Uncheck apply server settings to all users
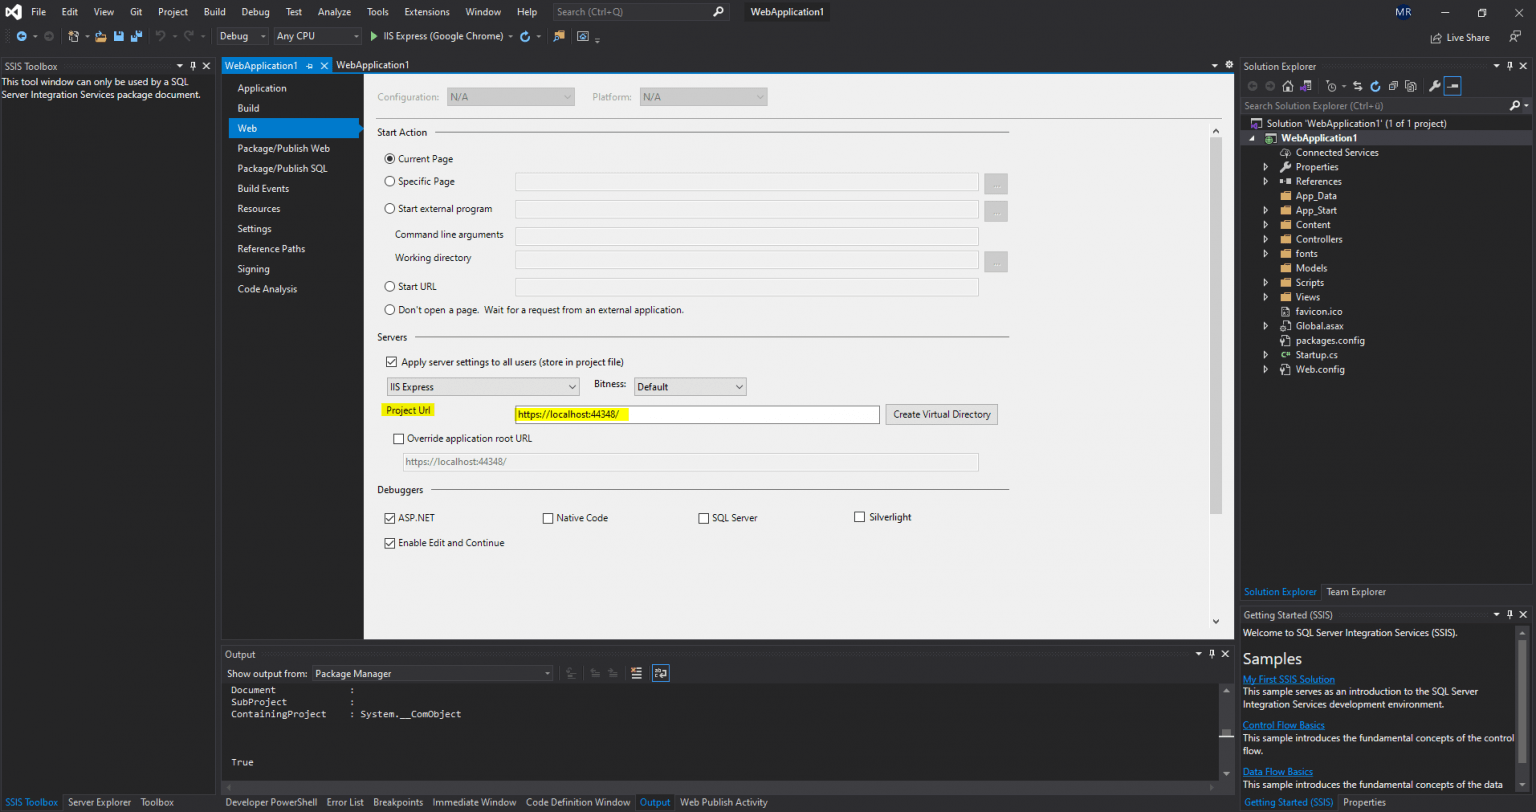The image size is (1536, 812). pyautogui.click(x=390, y=362)
